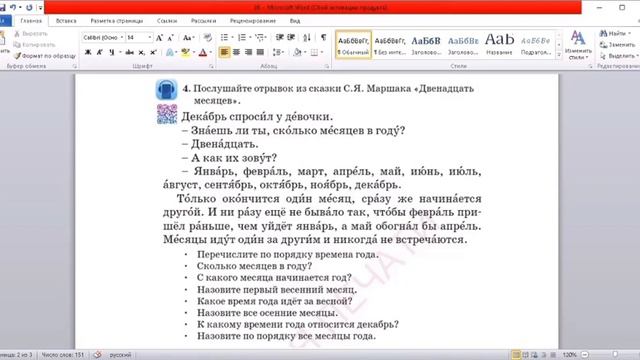Open Изменить стили dropdown
The width and height of the screenshot is (640, 360).
tap(578, 45)
